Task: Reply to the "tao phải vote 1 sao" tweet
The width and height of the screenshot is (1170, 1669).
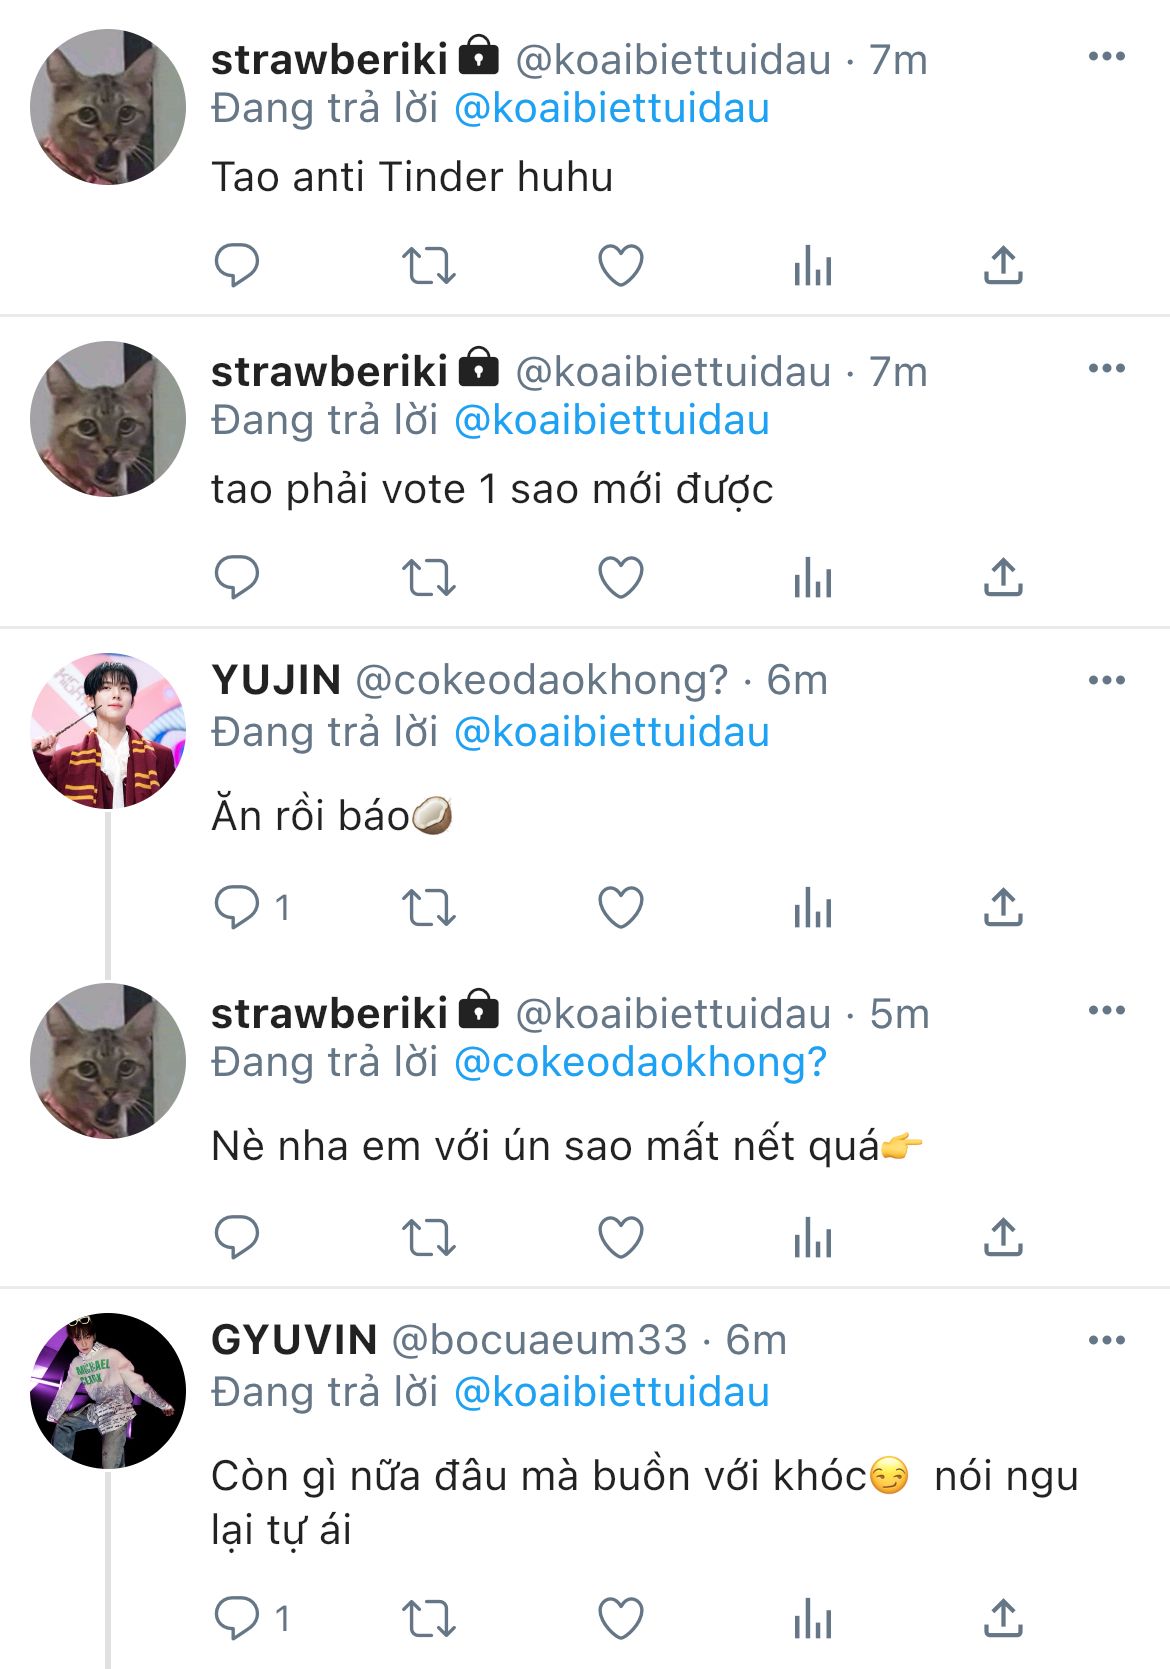Action: 237,578
